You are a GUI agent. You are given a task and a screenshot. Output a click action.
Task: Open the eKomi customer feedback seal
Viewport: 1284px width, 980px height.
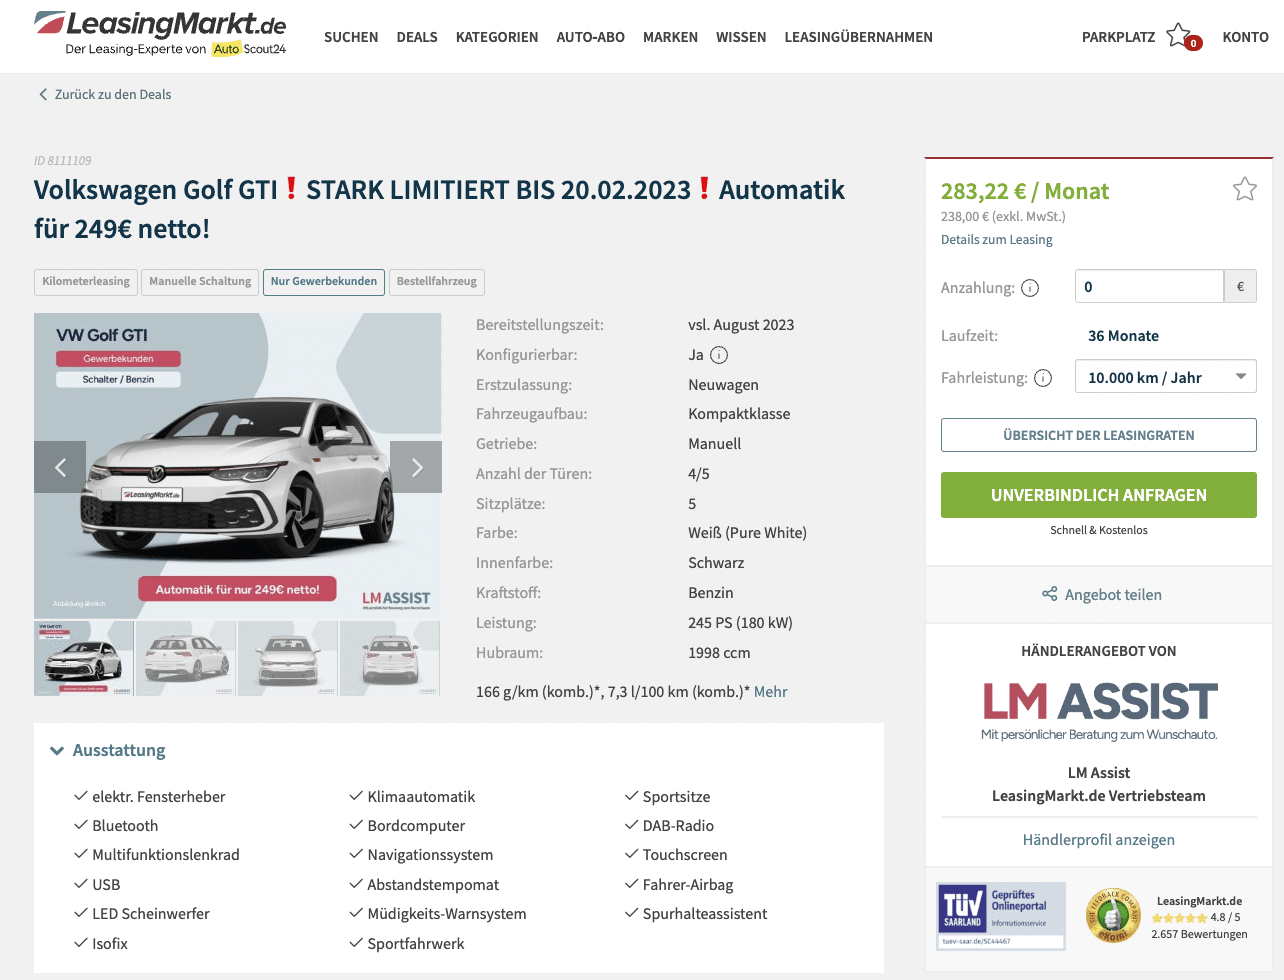pos(1113,916)
